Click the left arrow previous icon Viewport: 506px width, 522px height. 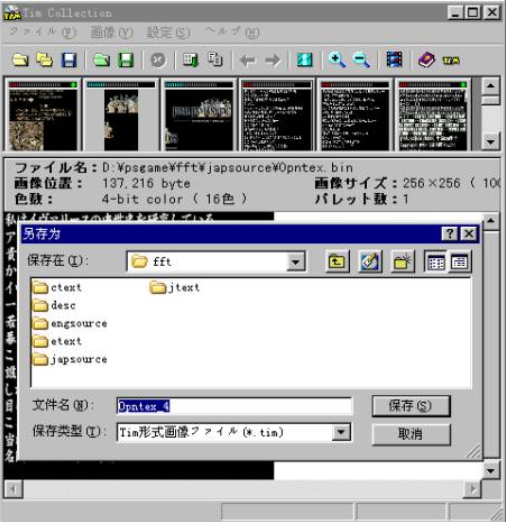[x=248, y=61]
